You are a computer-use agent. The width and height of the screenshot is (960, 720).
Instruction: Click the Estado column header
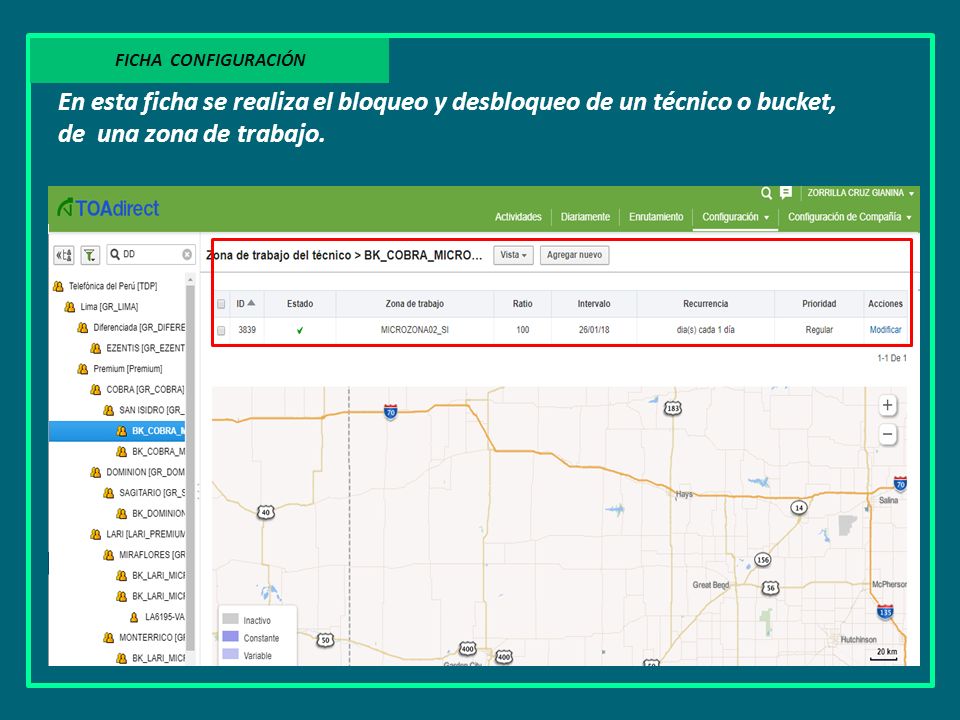tap(300, 304)
